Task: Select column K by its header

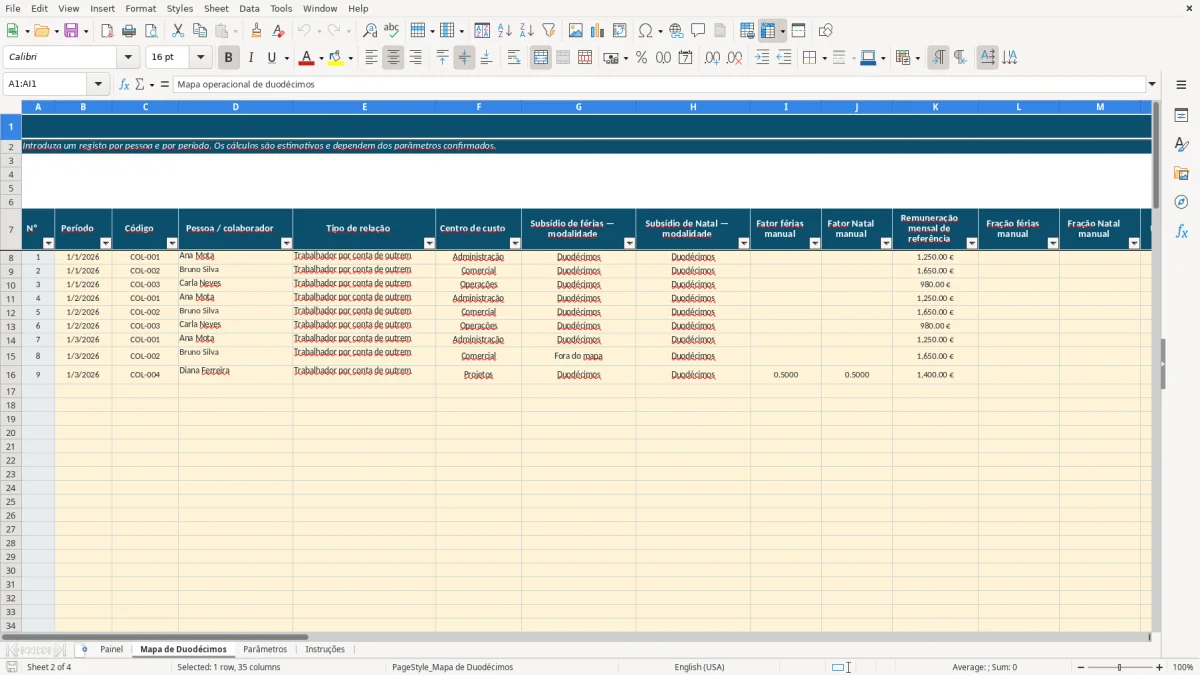Action: (936, 107)
